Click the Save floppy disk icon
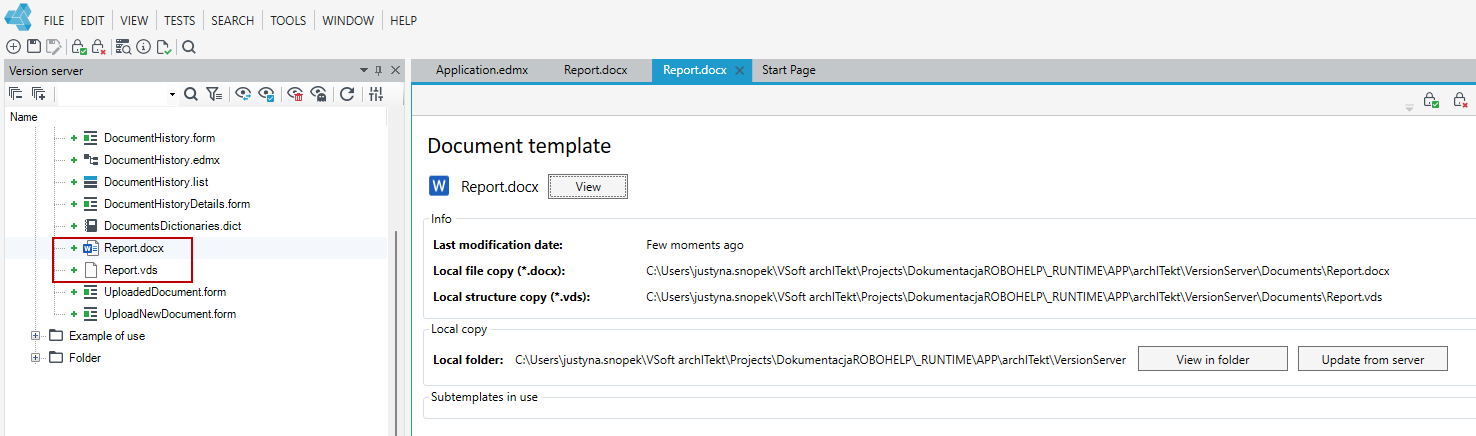Viewport: 1476px width, 436px height. [x=33, y=46]
